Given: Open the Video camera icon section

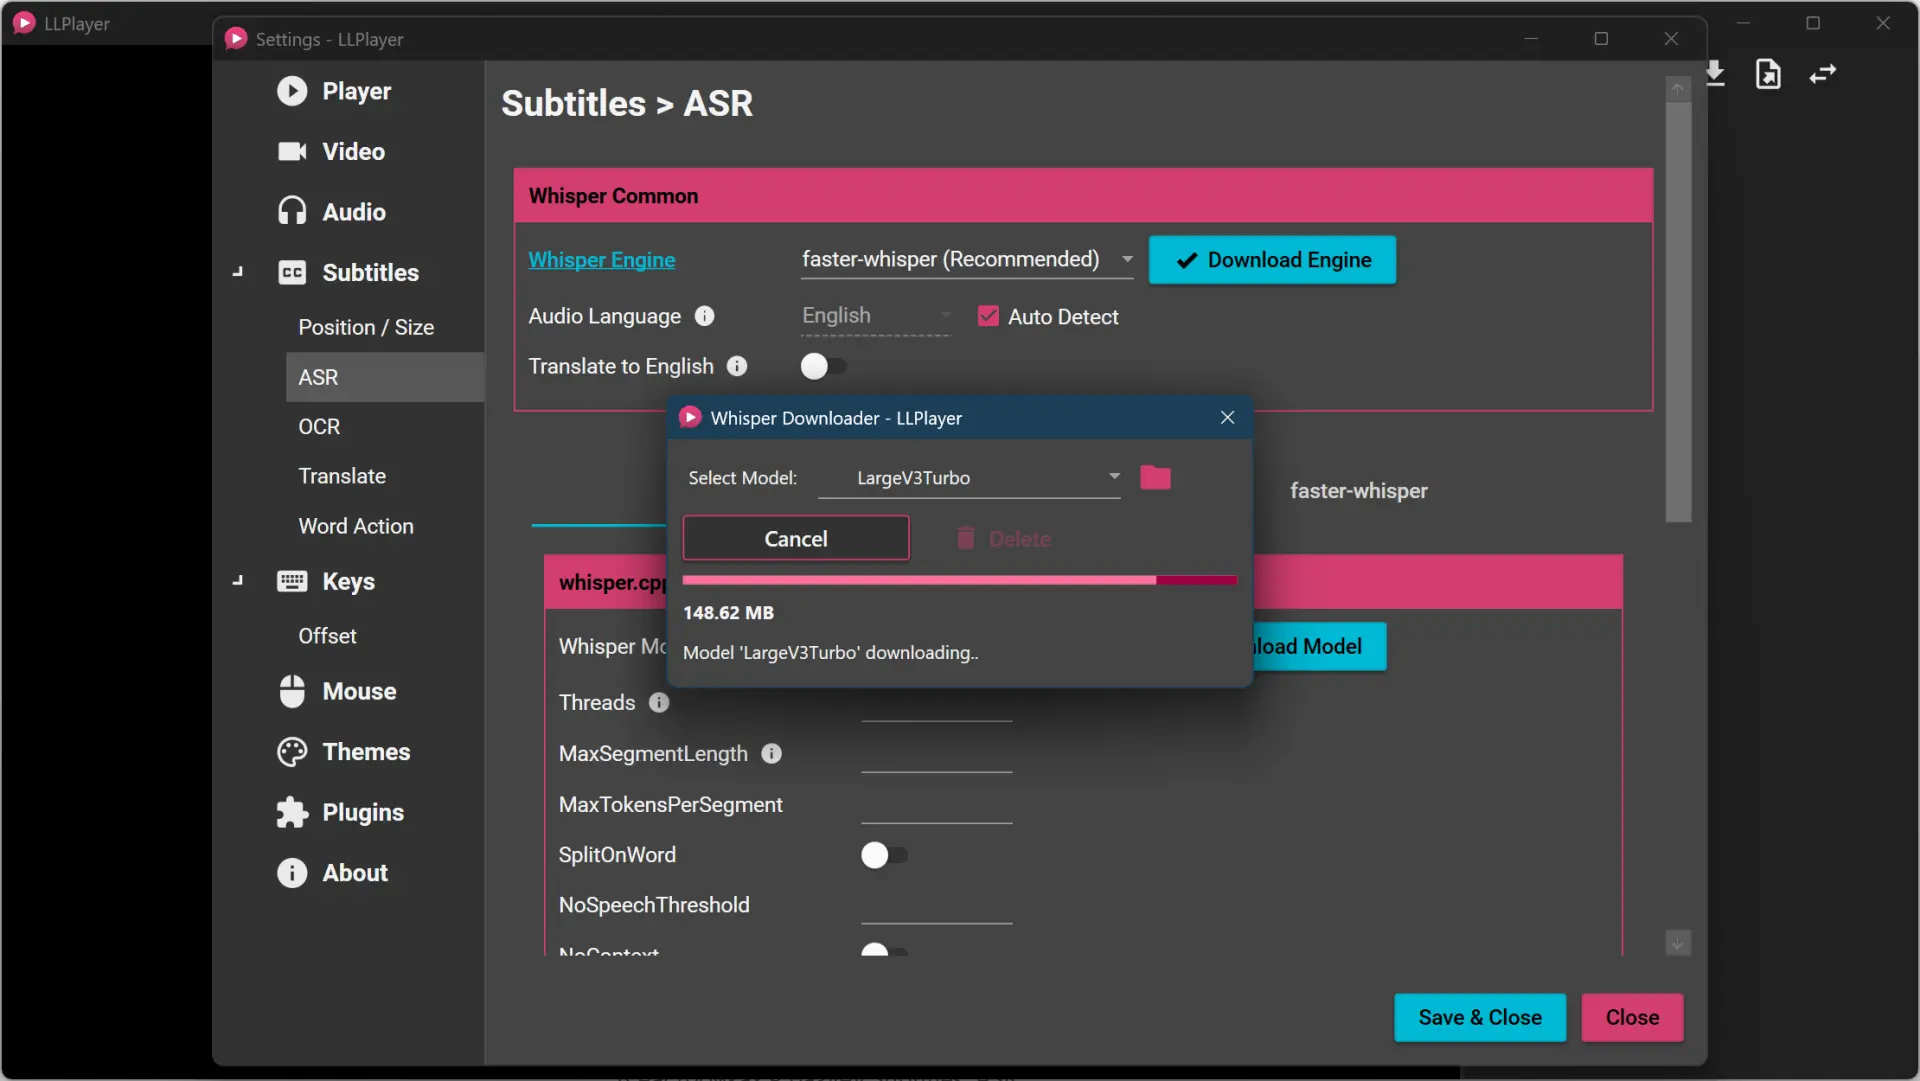Looking at the screenshot, I should tap(292, 151).
